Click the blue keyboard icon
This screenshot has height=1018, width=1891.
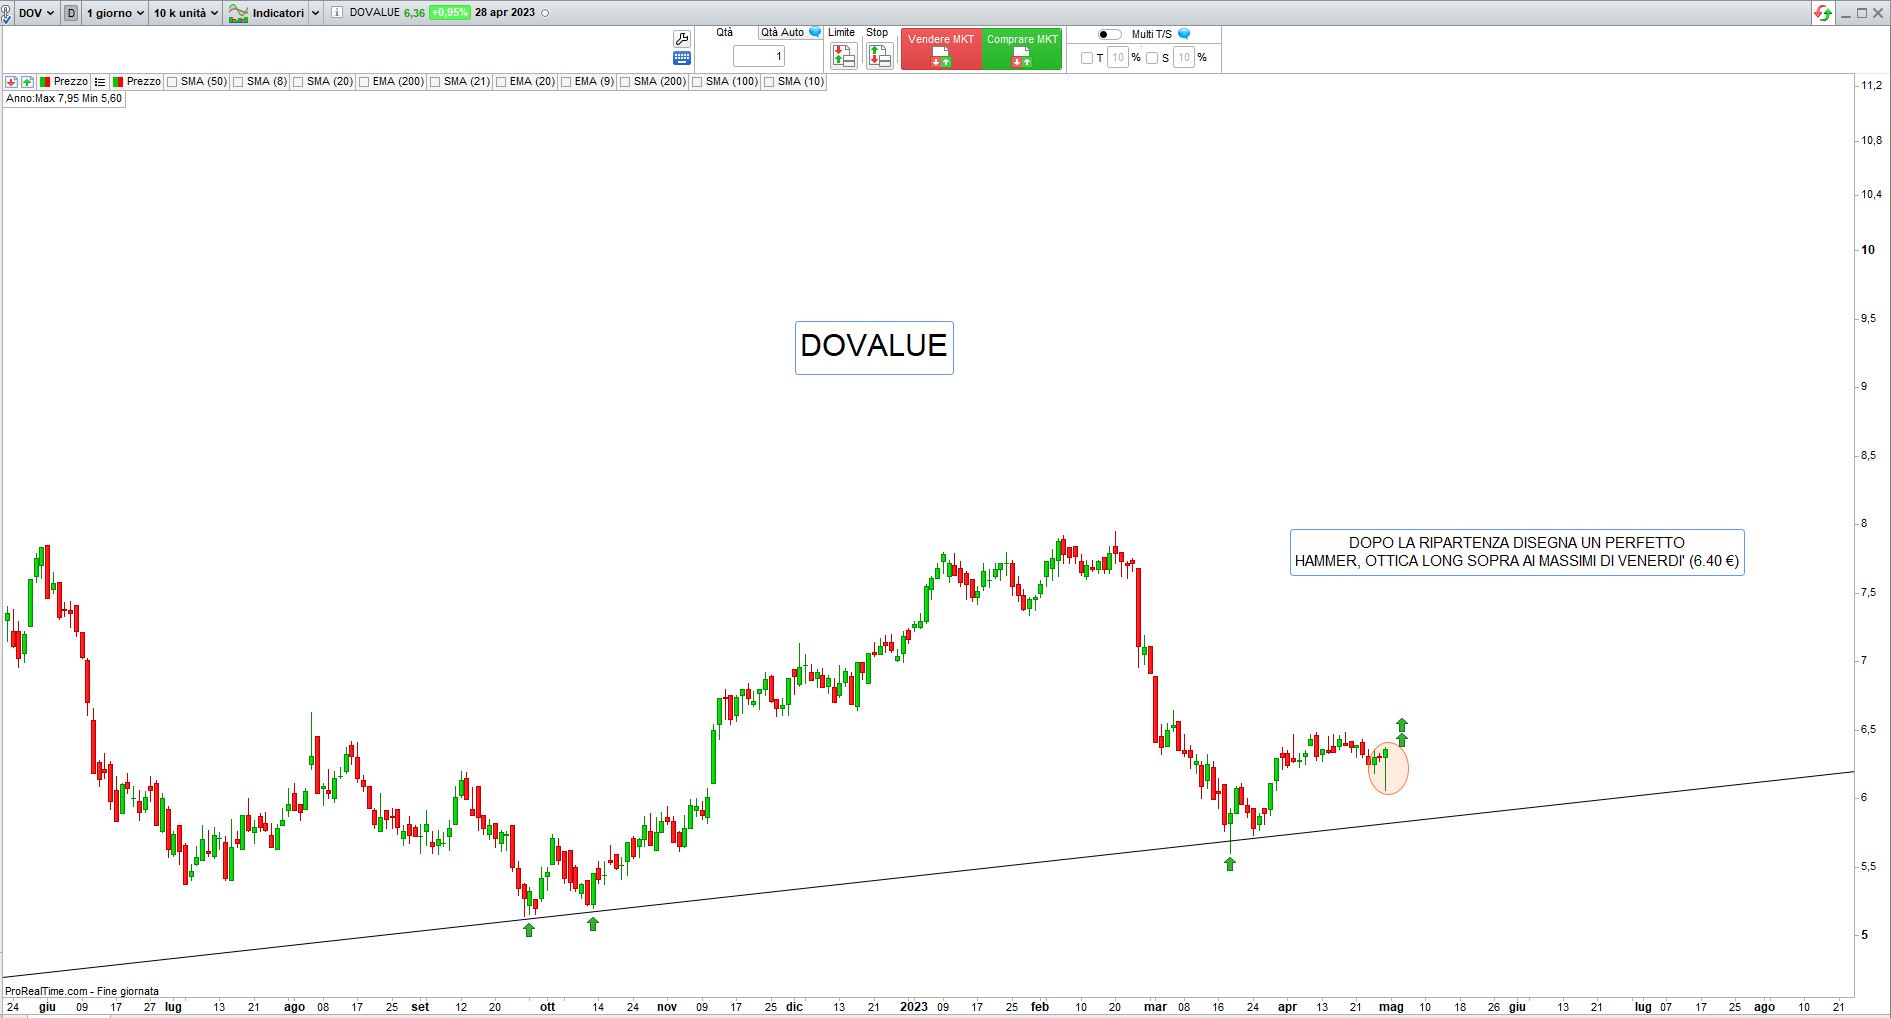point(682,58)
